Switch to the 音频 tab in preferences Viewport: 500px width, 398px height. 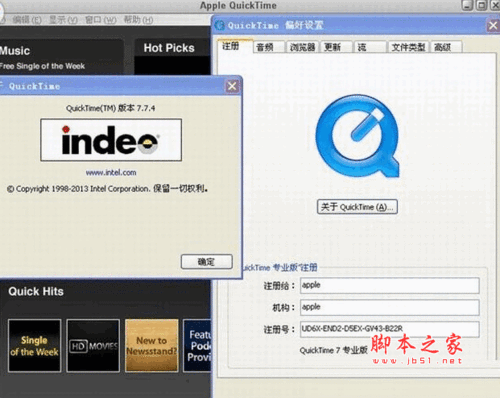(268, 47)
